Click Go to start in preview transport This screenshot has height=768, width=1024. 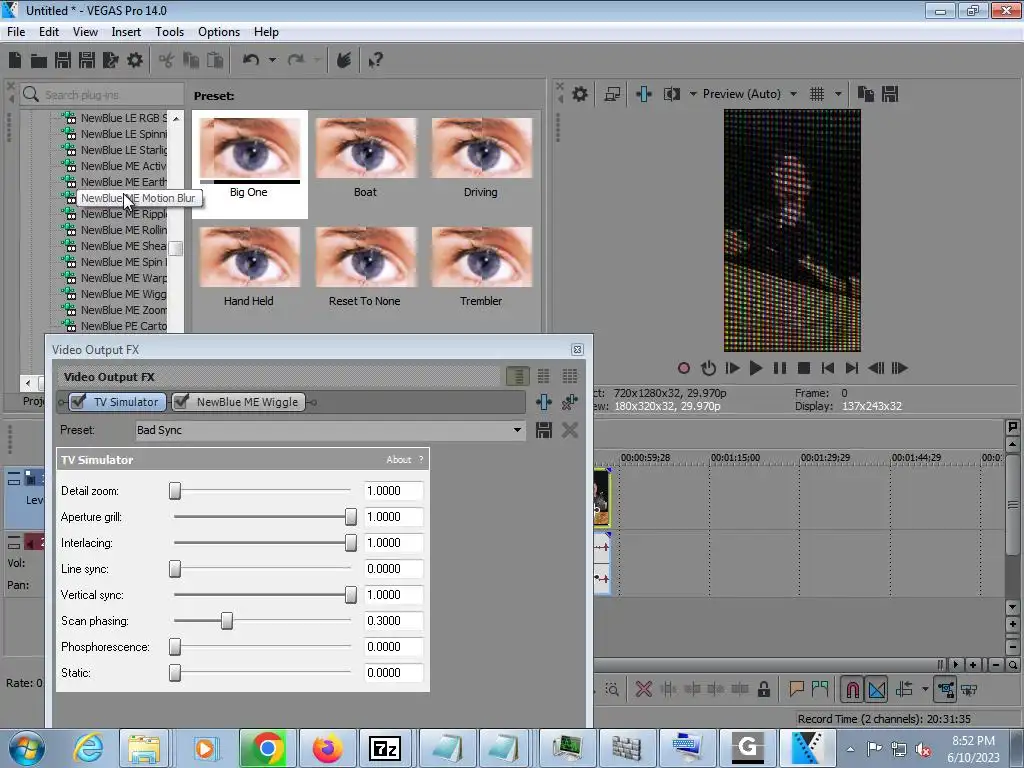[x=827, y=368]
